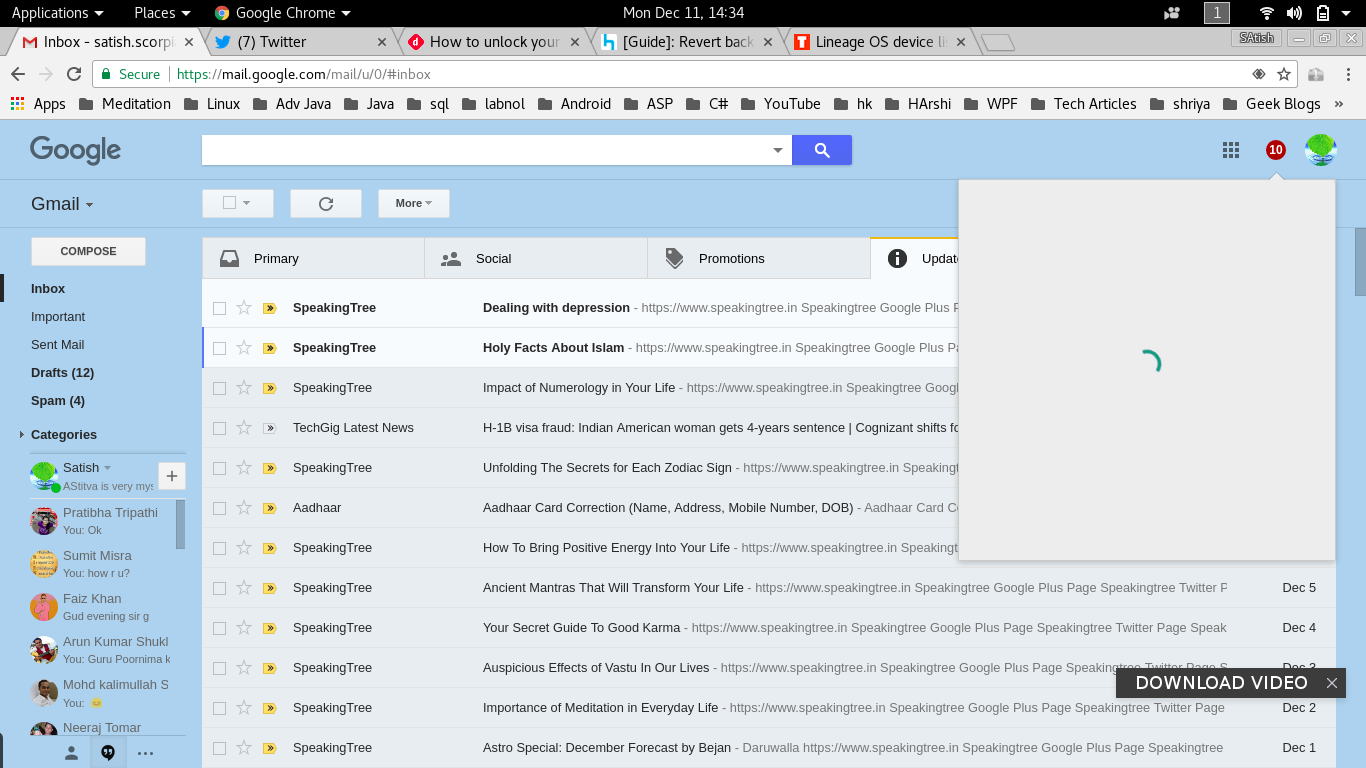This screenshot has height=768, width=1366.
Task: Click the Google logo
Action: coord(75,150)
